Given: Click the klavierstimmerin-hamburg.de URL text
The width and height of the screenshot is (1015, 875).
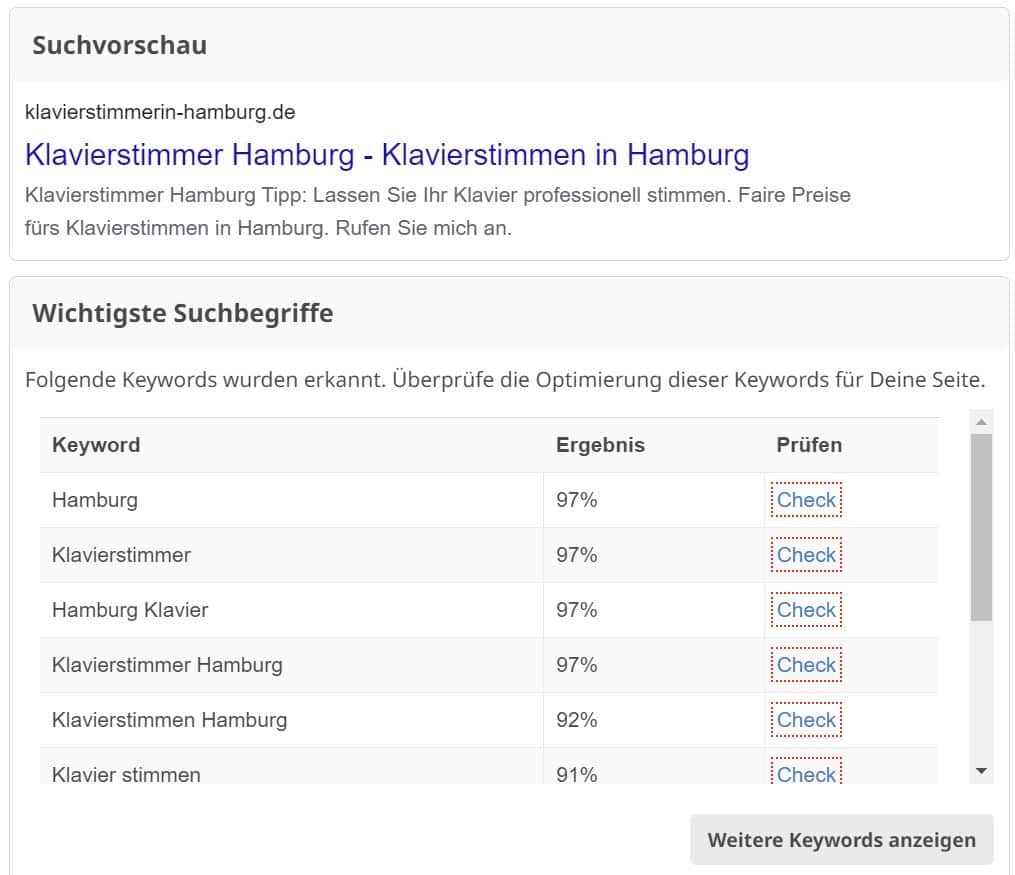Looking at the screenshot, I should 160,112.
